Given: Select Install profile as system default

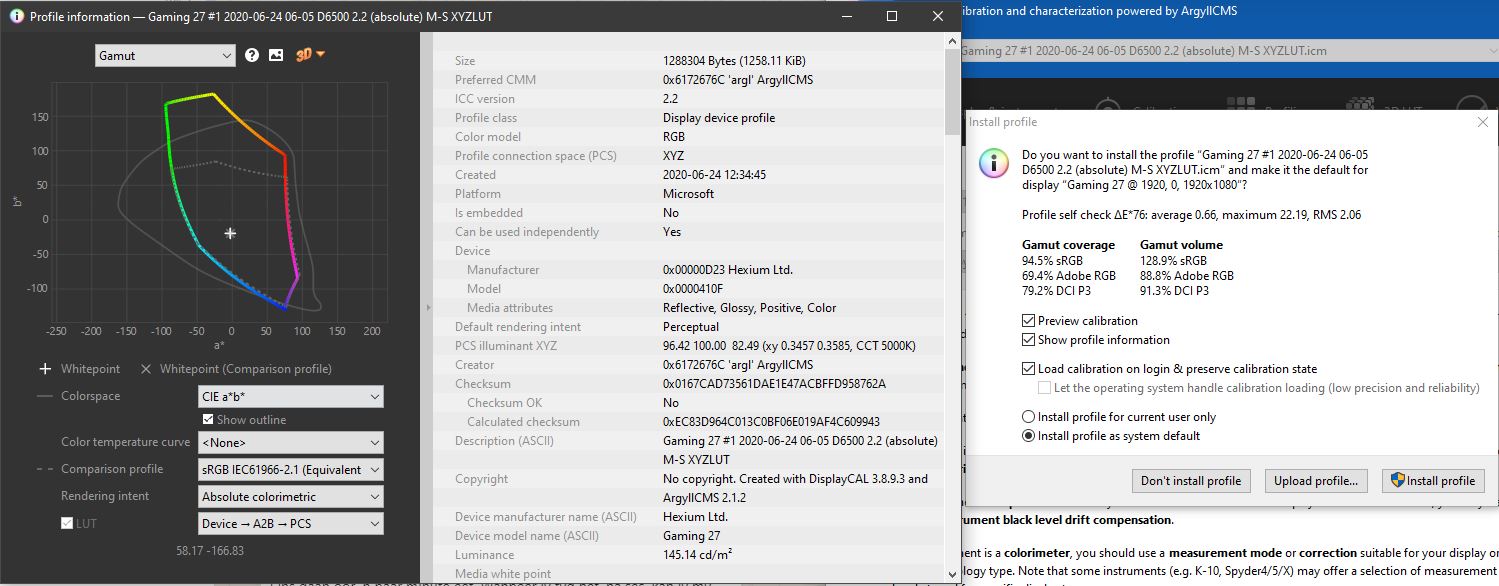Looking at the screenshot, I should click(1028, 436).
